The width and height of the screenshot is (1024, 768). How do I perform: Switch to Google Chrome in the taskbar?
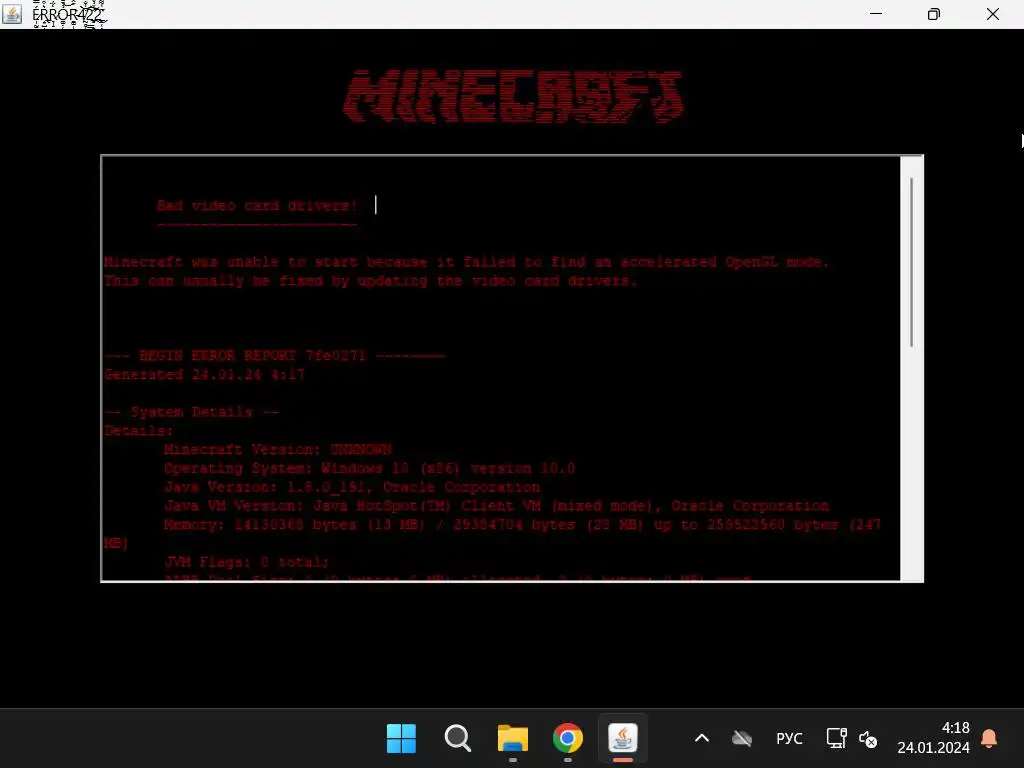click(x=568, y=739)
